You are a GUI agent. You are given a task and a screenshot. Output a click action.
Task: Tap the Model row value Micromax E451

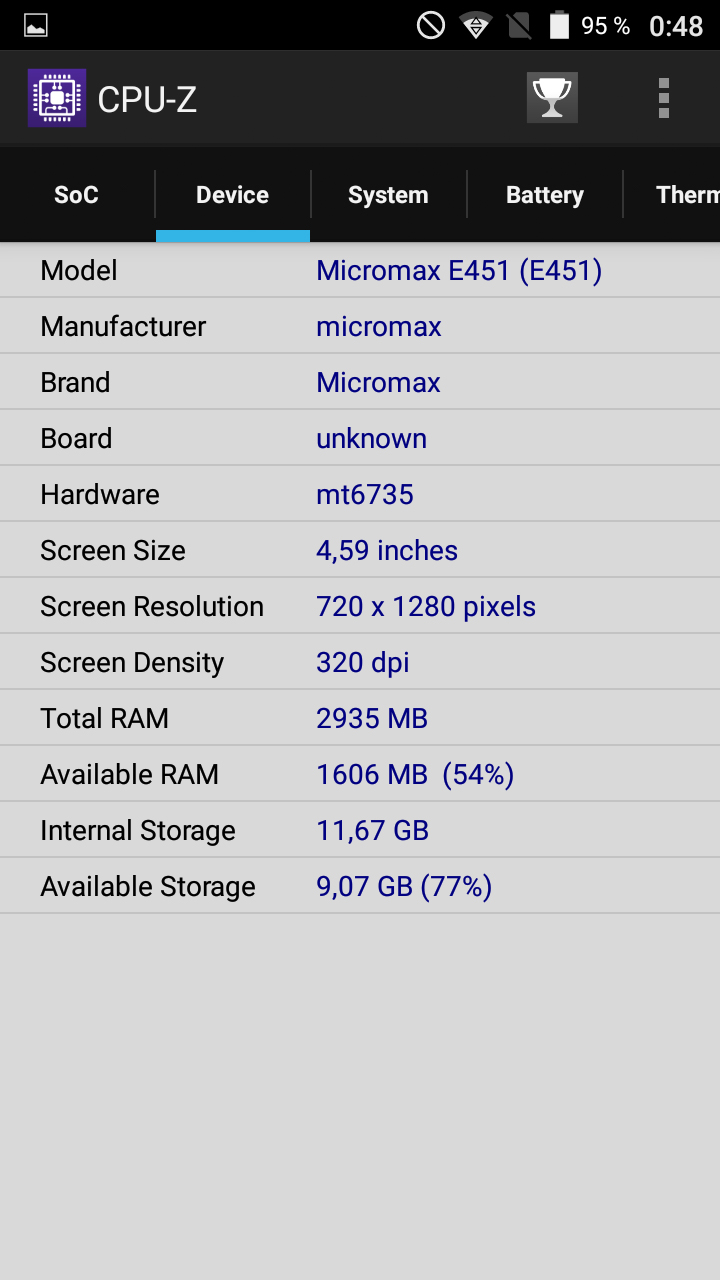click(x=458, y=271)
